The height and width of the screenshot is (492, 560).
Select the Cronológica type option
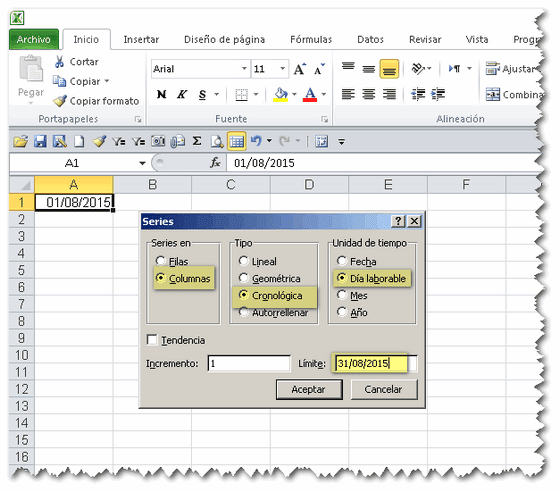click(244, 295)
